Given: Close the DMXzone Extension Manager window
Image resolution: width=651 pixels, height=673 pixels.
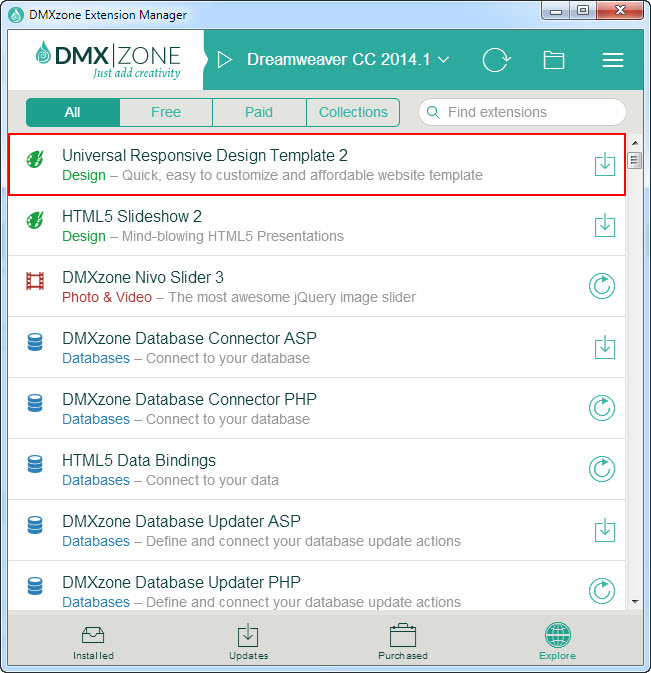Looking at the screenshot, I should coord(620,11).
